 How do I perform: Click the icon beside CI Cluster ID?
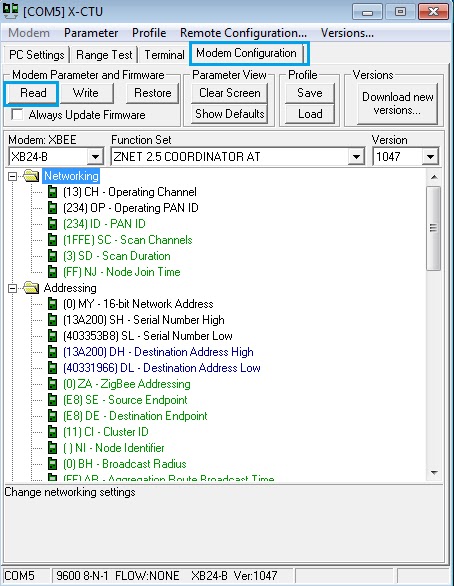[53, 432]
